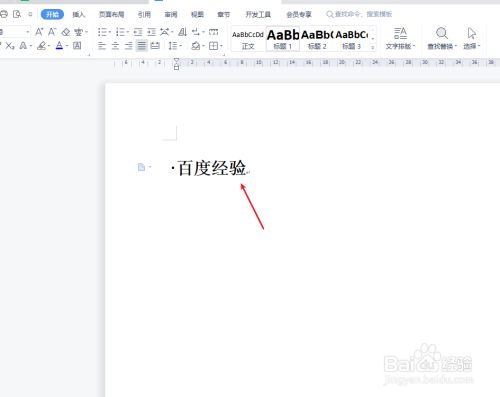
Task: Click the page icon beside the 百度经验 paragraph
Action: tap(141, 167)
